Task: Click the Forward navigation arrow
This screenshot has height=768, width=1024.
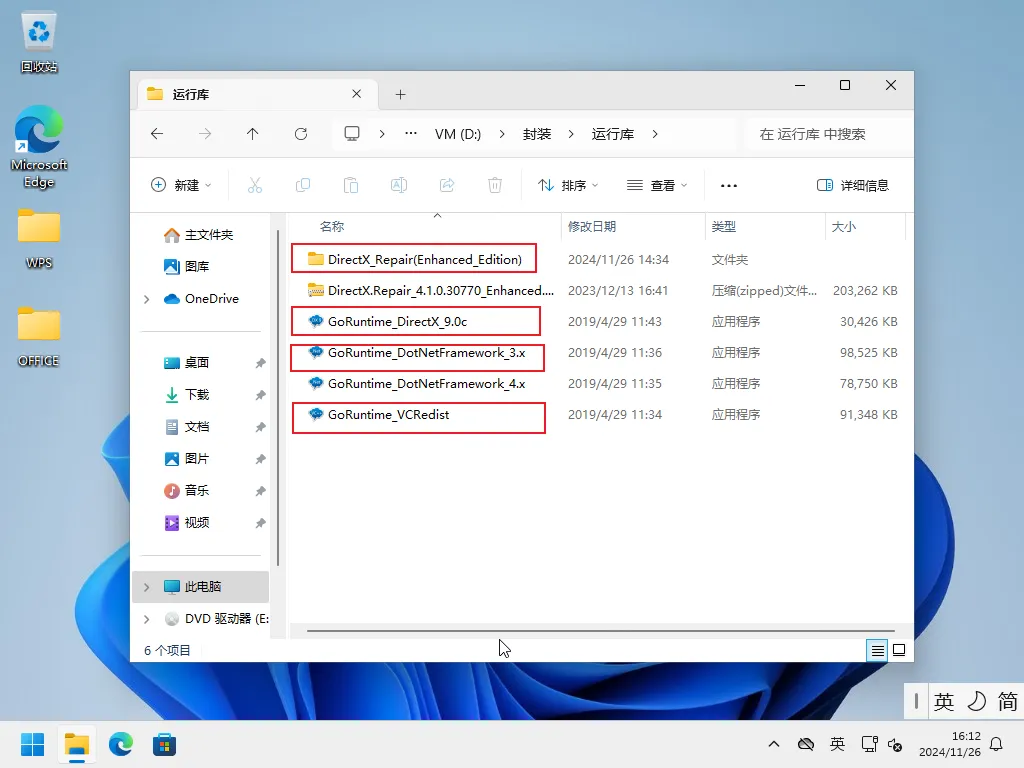Action: [x=205, y=134]
